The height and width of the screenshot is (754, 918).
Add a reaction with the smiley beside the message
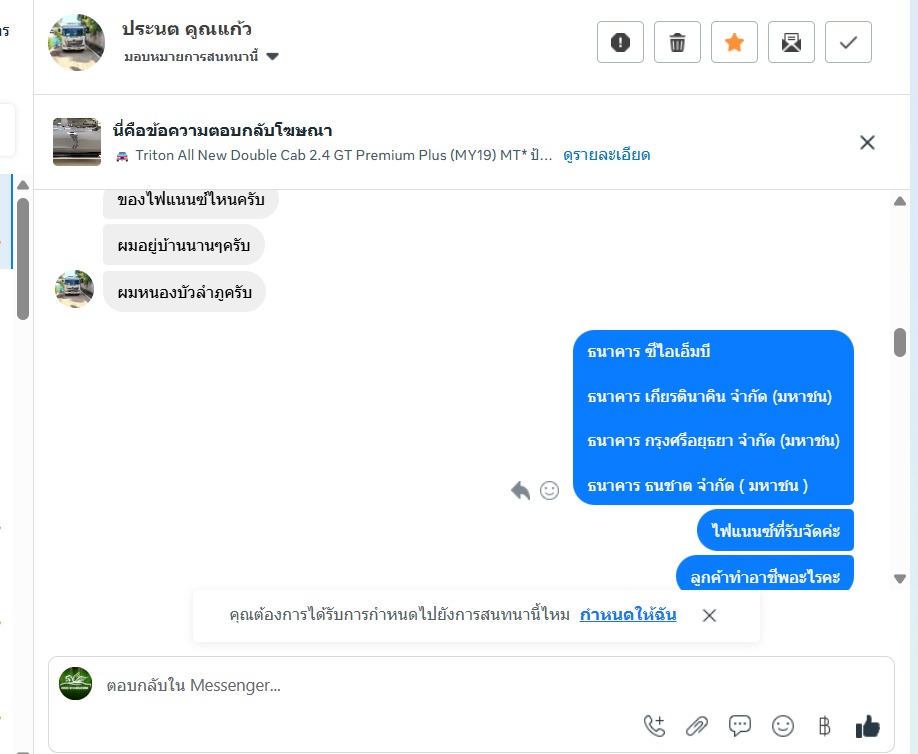coord(549,491)
